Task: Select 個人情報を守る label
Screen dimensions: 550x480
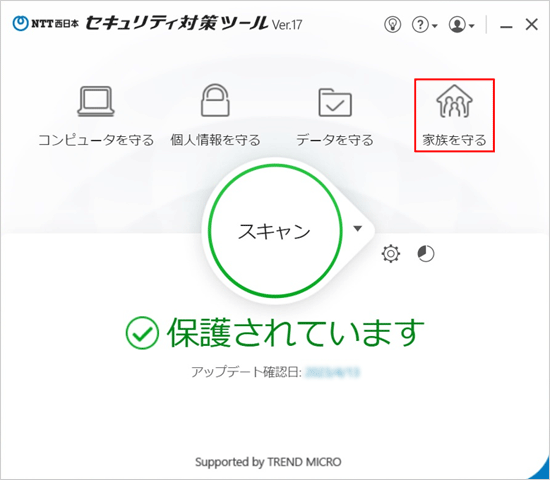Action: 215,140
